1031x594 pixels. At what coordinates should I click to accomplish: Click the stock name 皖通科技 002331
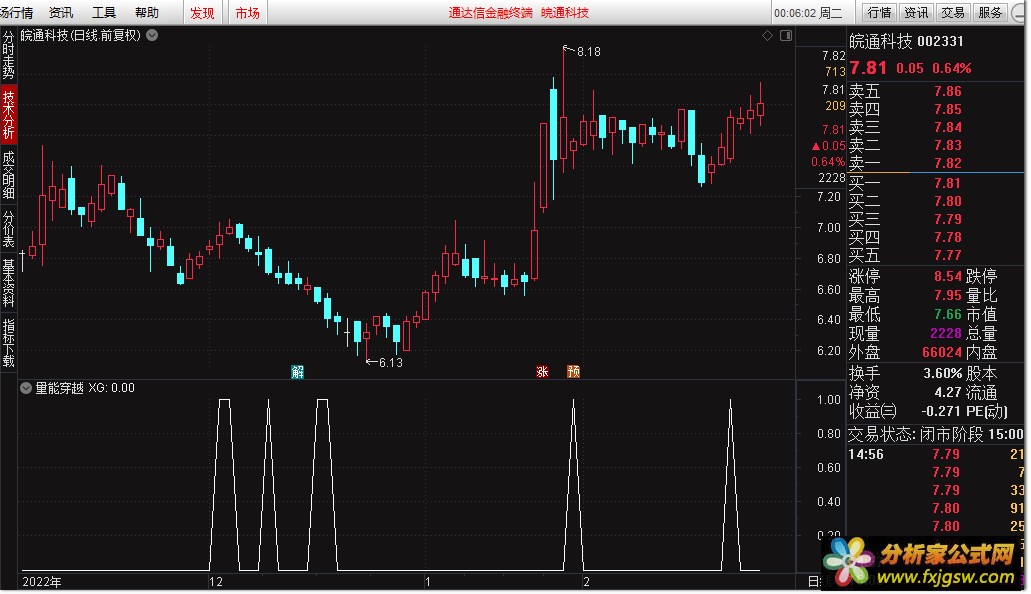click(906, 41)
